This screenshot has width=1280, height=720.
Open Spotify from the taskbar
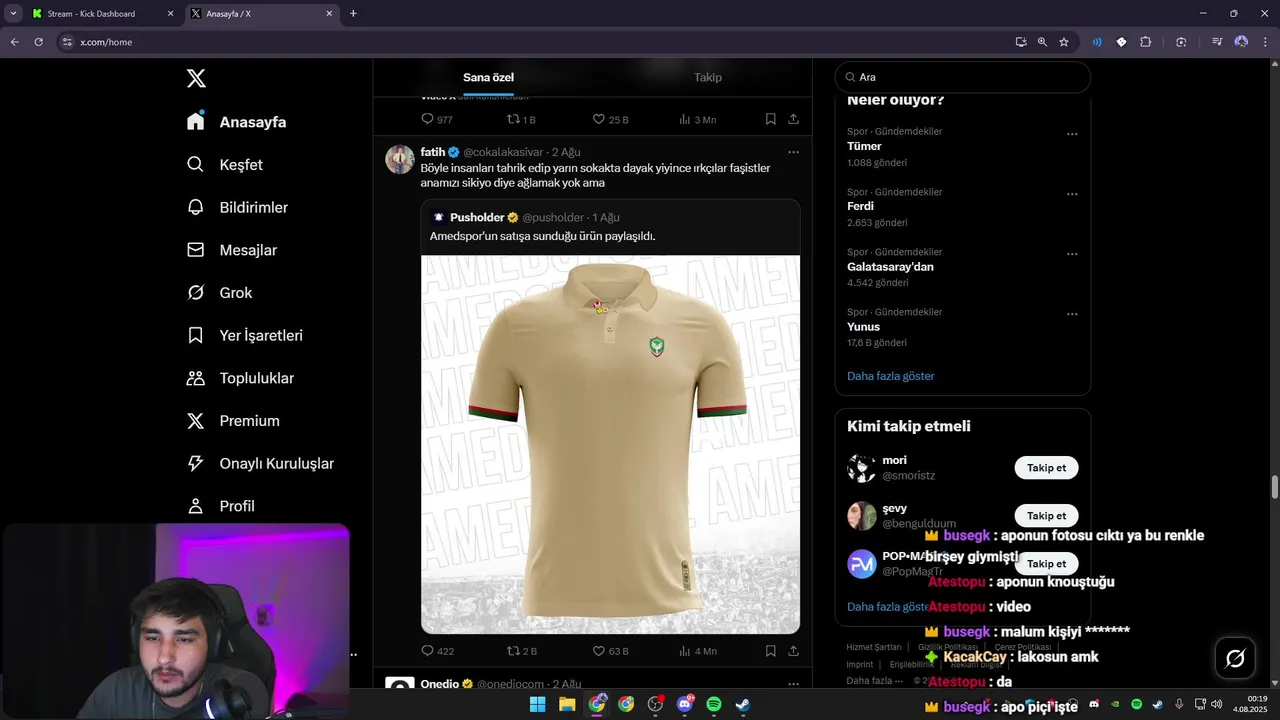[714, 704]
